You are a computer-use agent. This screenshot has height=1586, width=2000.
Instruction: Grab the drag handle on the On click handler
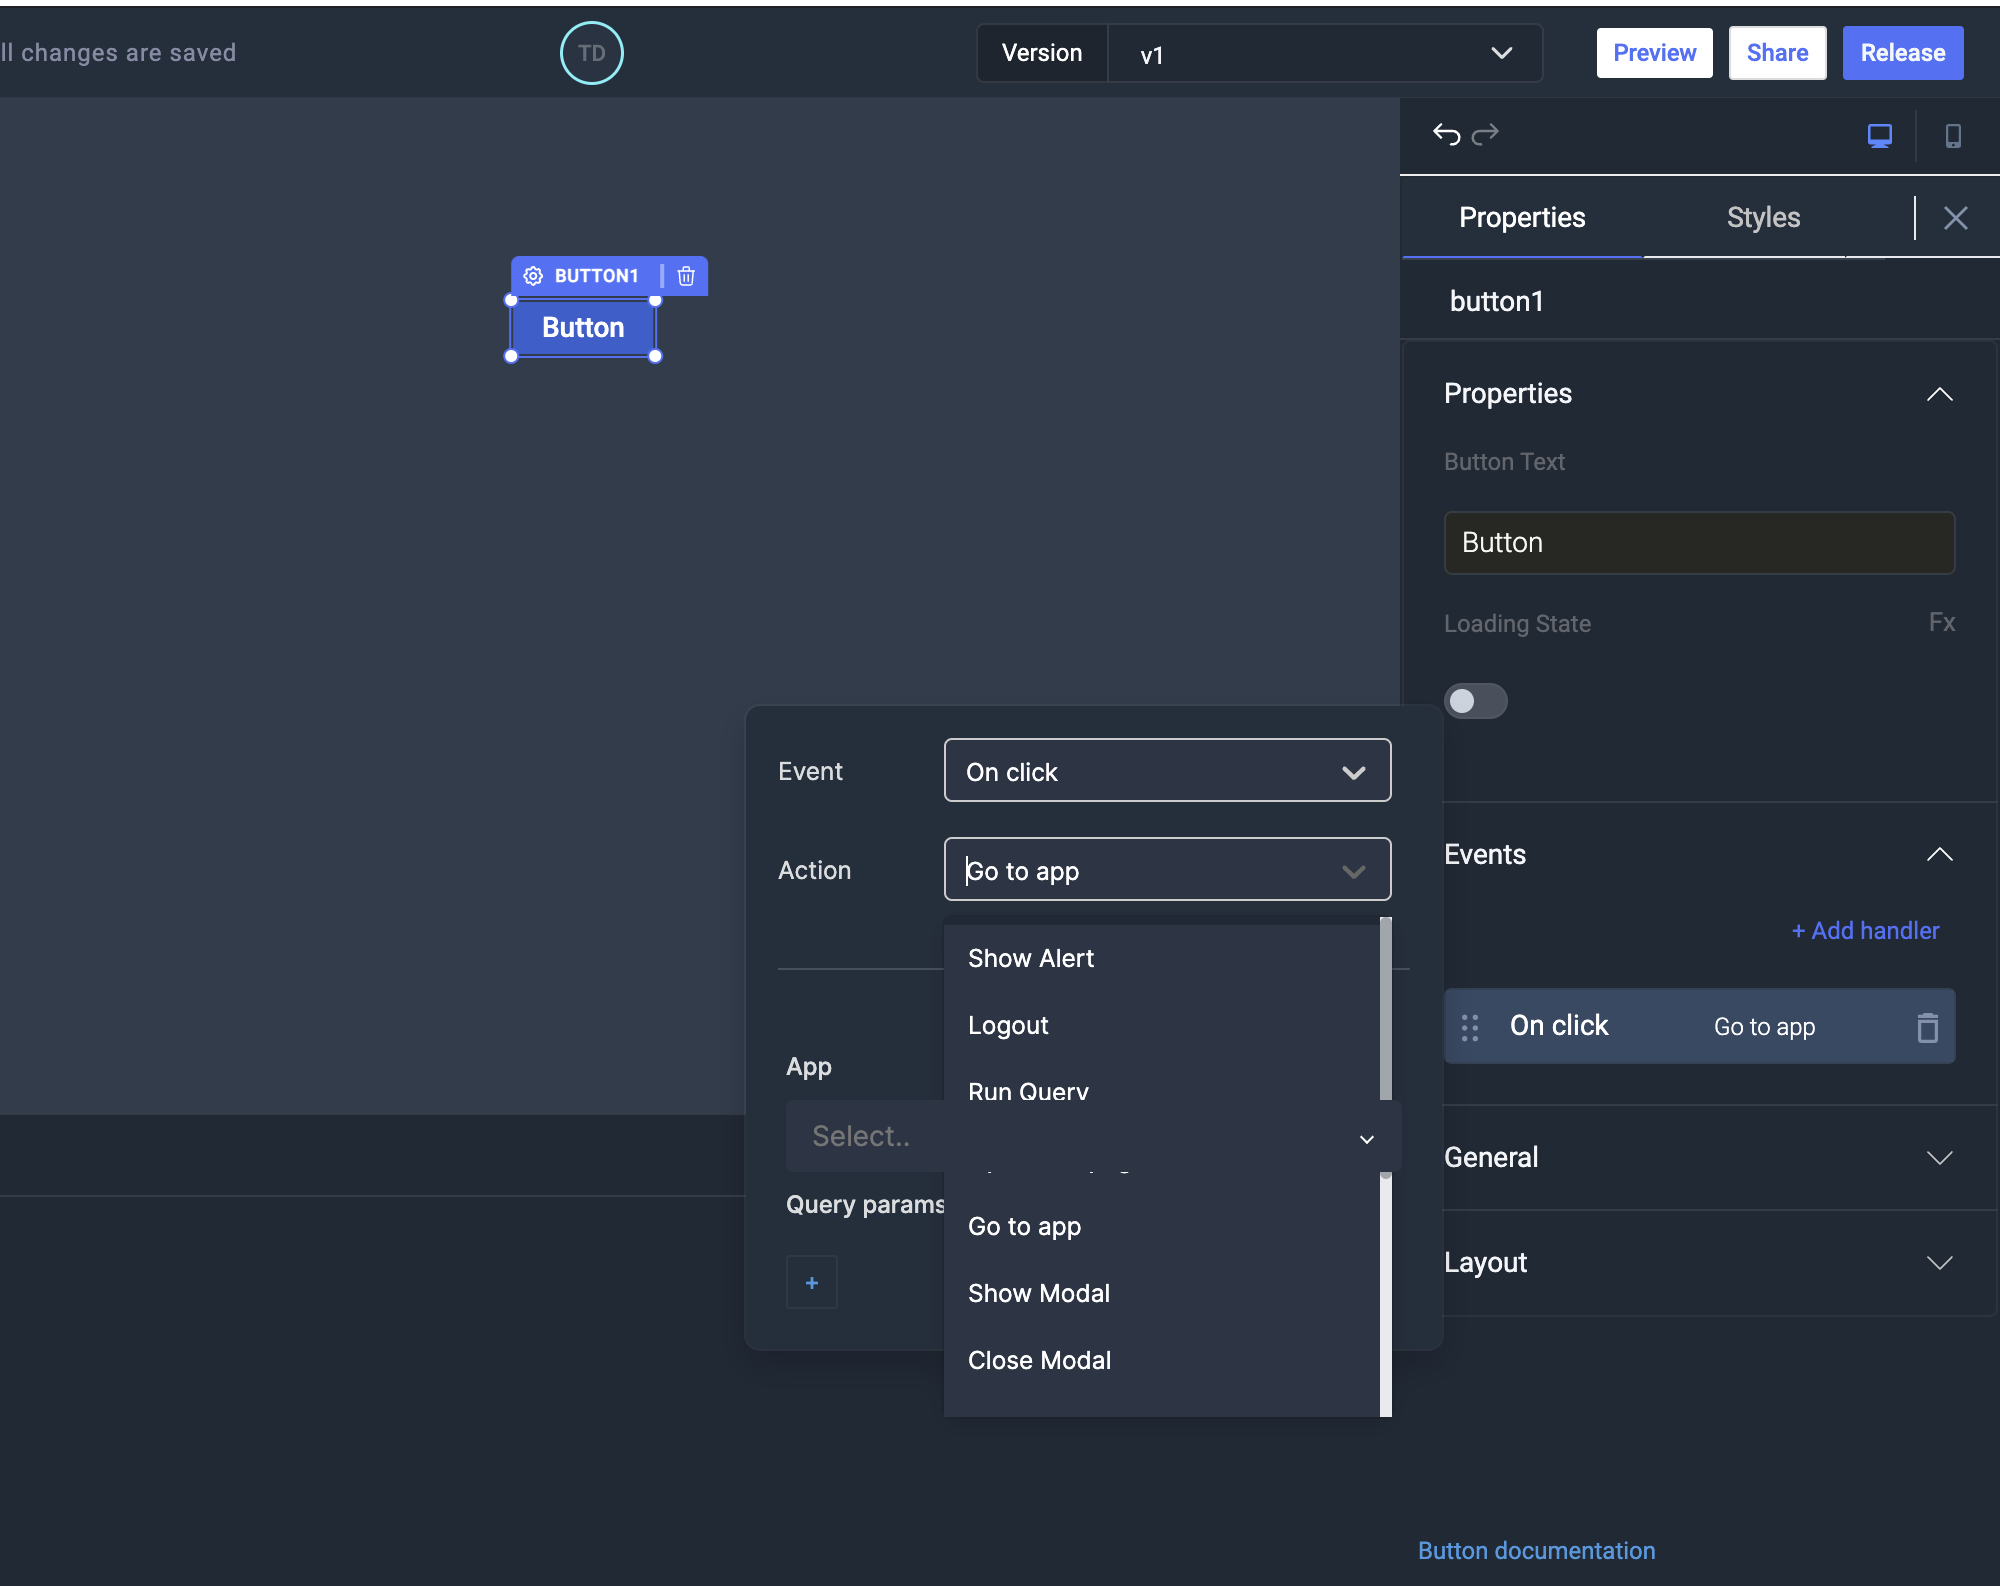pos(1469,1026)
